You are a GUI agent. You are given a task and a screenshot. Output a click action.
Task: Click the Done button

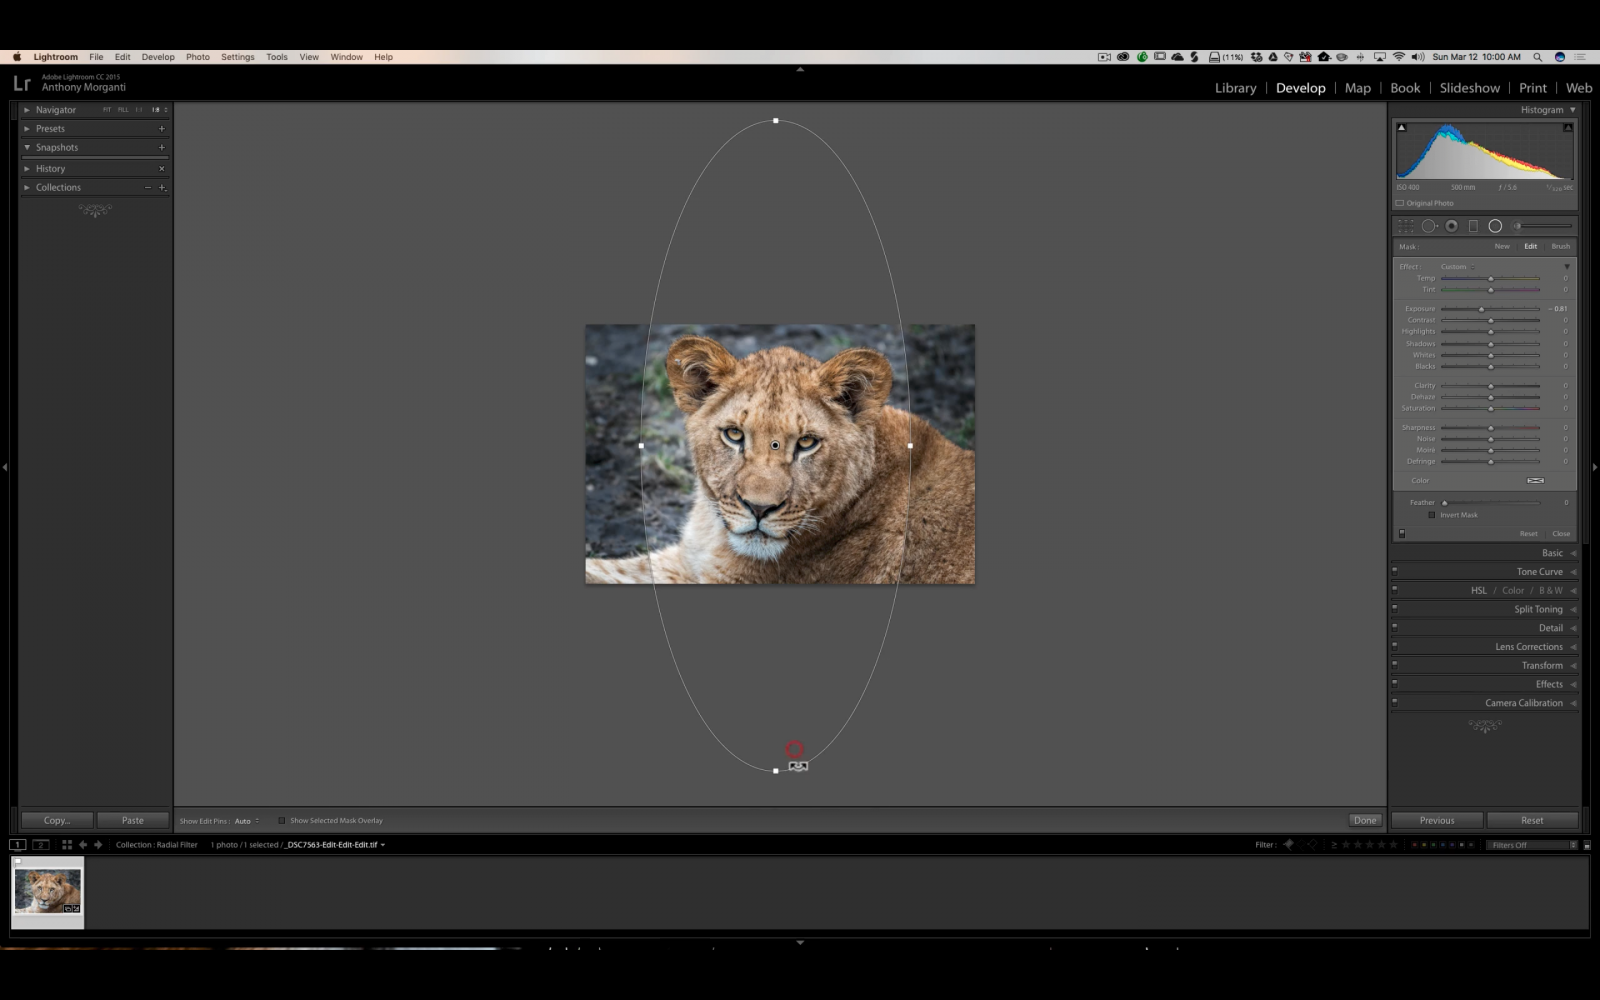click(1364, 820)
